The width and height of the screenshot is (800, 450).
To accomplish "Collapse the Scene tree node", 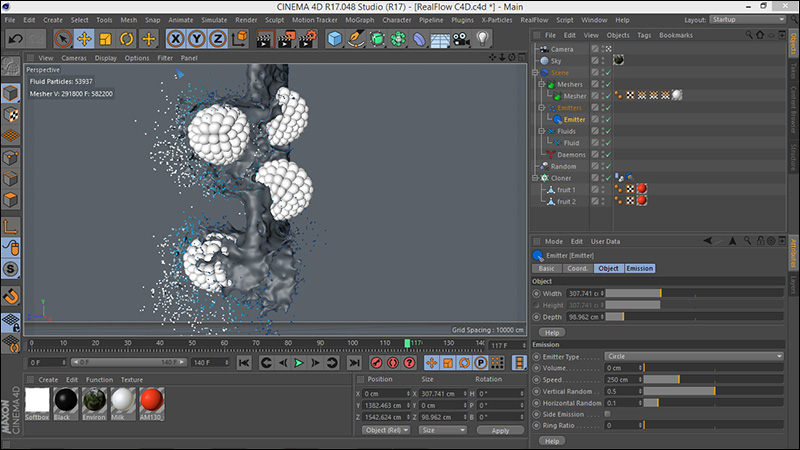I will pyautogui.click(x=535, y=72).
